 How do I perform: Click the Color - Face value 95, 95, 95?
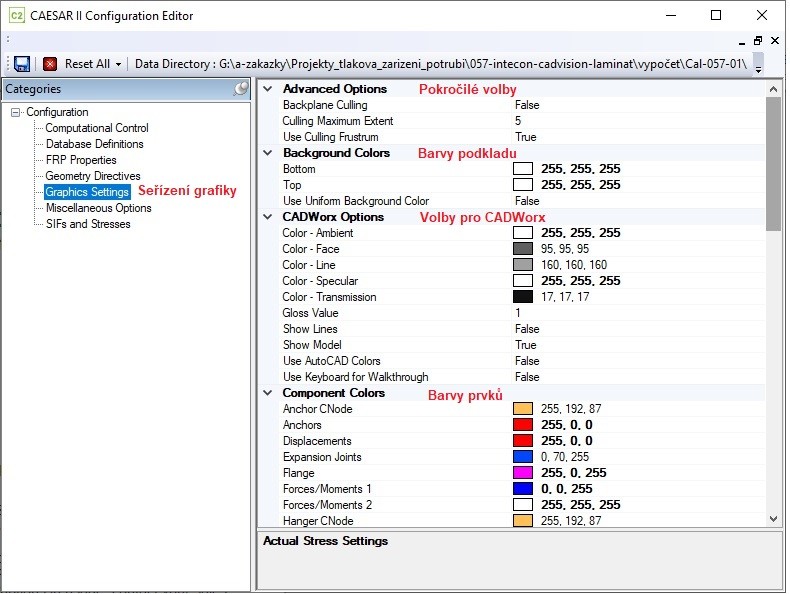click(x=565, y=249)
